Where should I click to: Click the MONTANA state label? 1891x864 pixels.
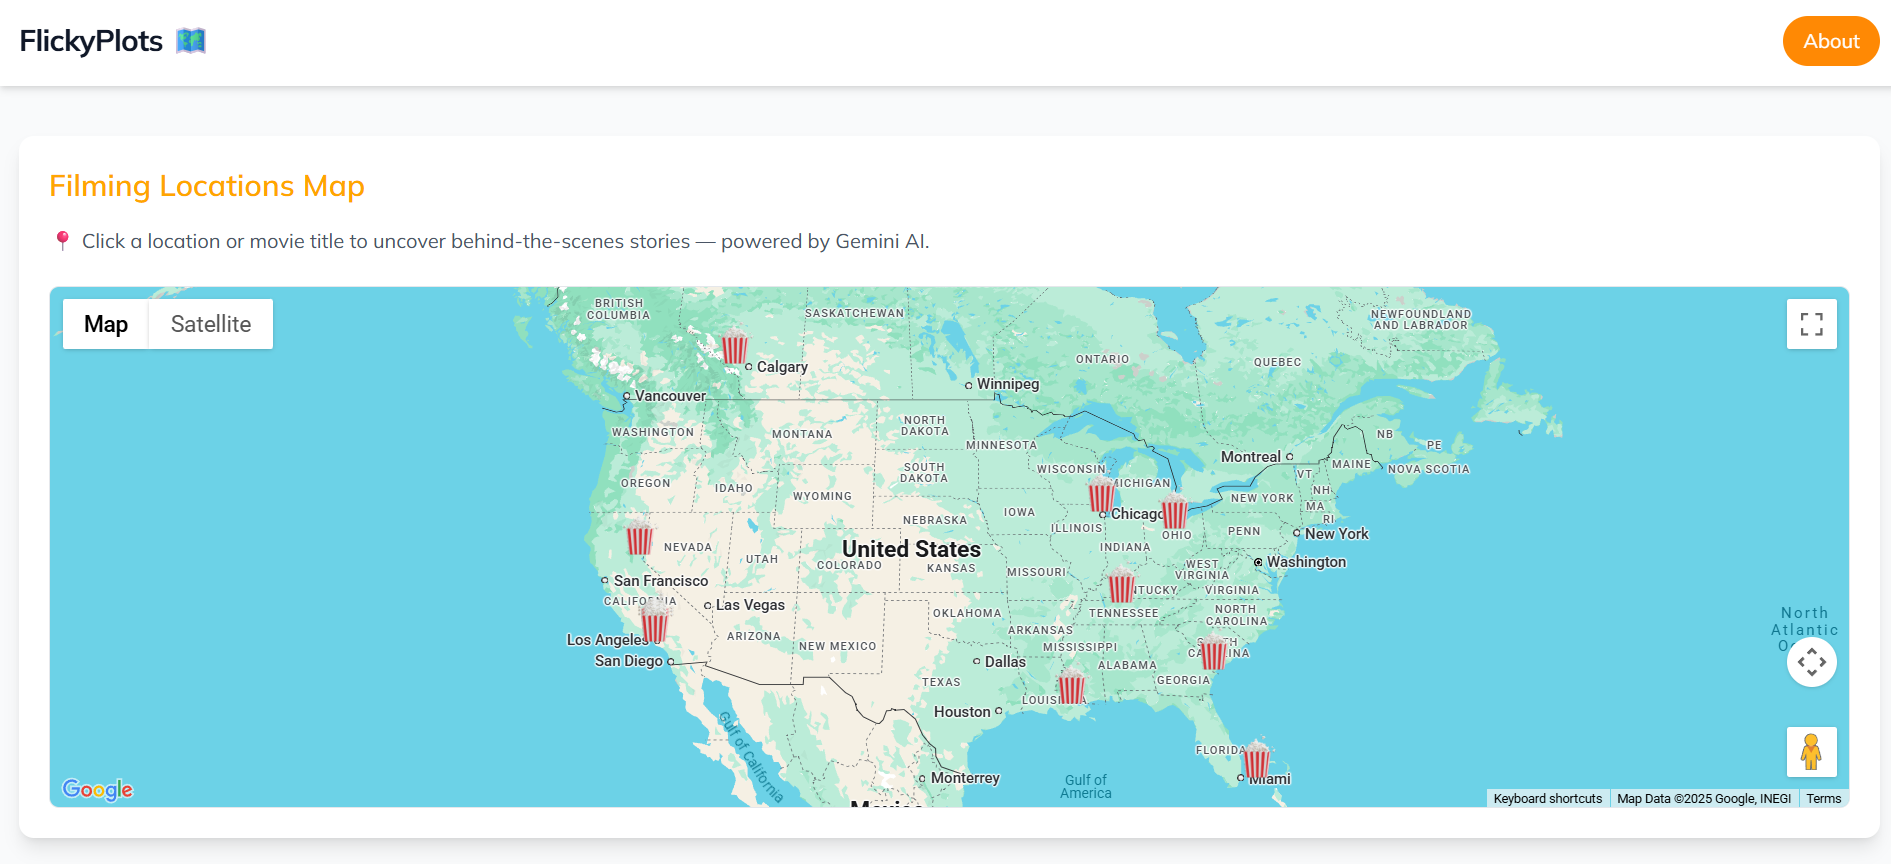point(802,435)
